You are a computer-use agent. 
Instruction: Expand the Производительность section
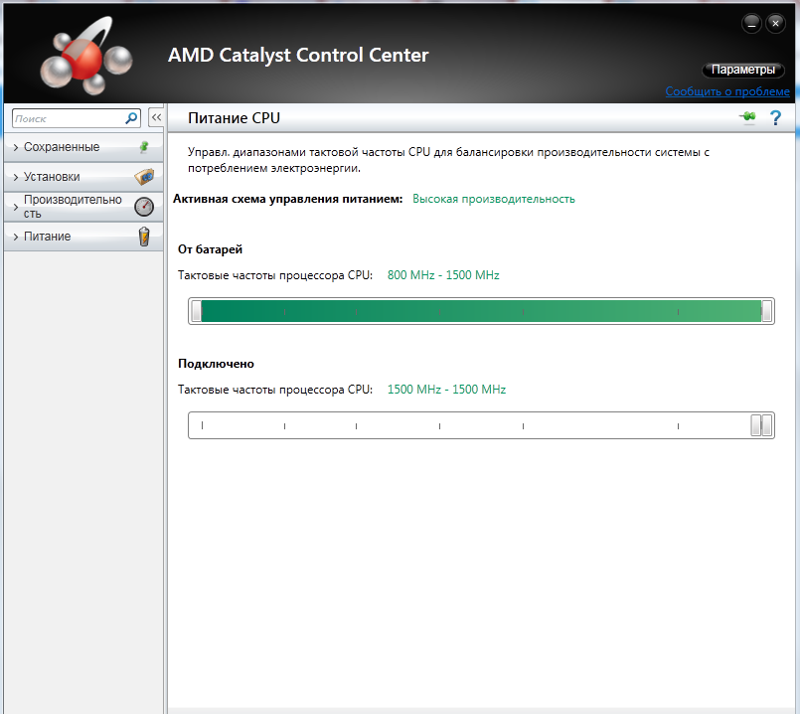pyautogui.click(x=83, y=207)
